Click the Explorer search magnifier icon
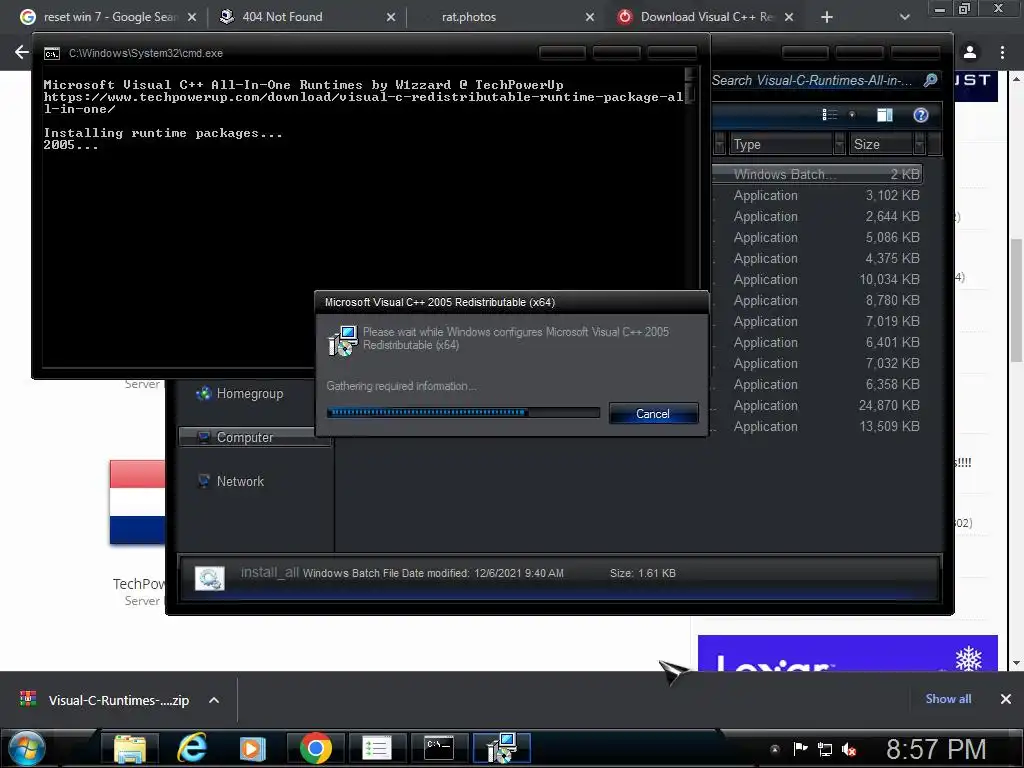Screen dimensions: 1024x768 tap(931, 80)
